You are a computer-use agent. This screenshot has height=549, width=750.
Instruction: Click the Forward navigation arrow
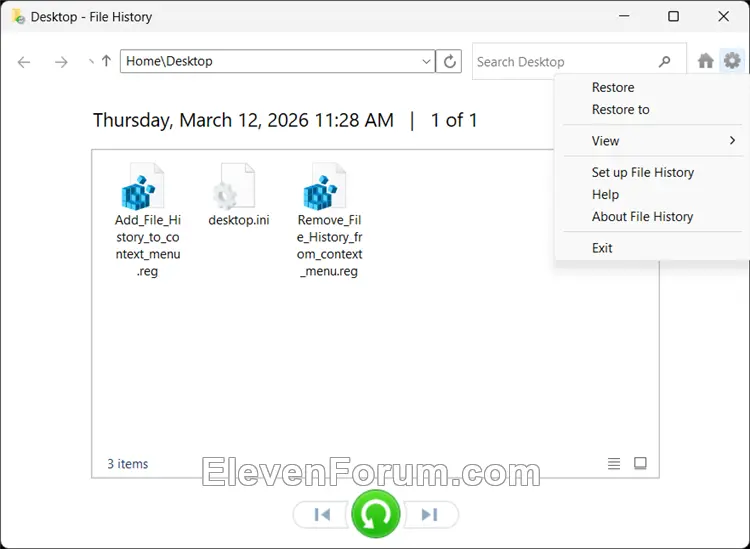pyautogui.click(x=61, y=62)
